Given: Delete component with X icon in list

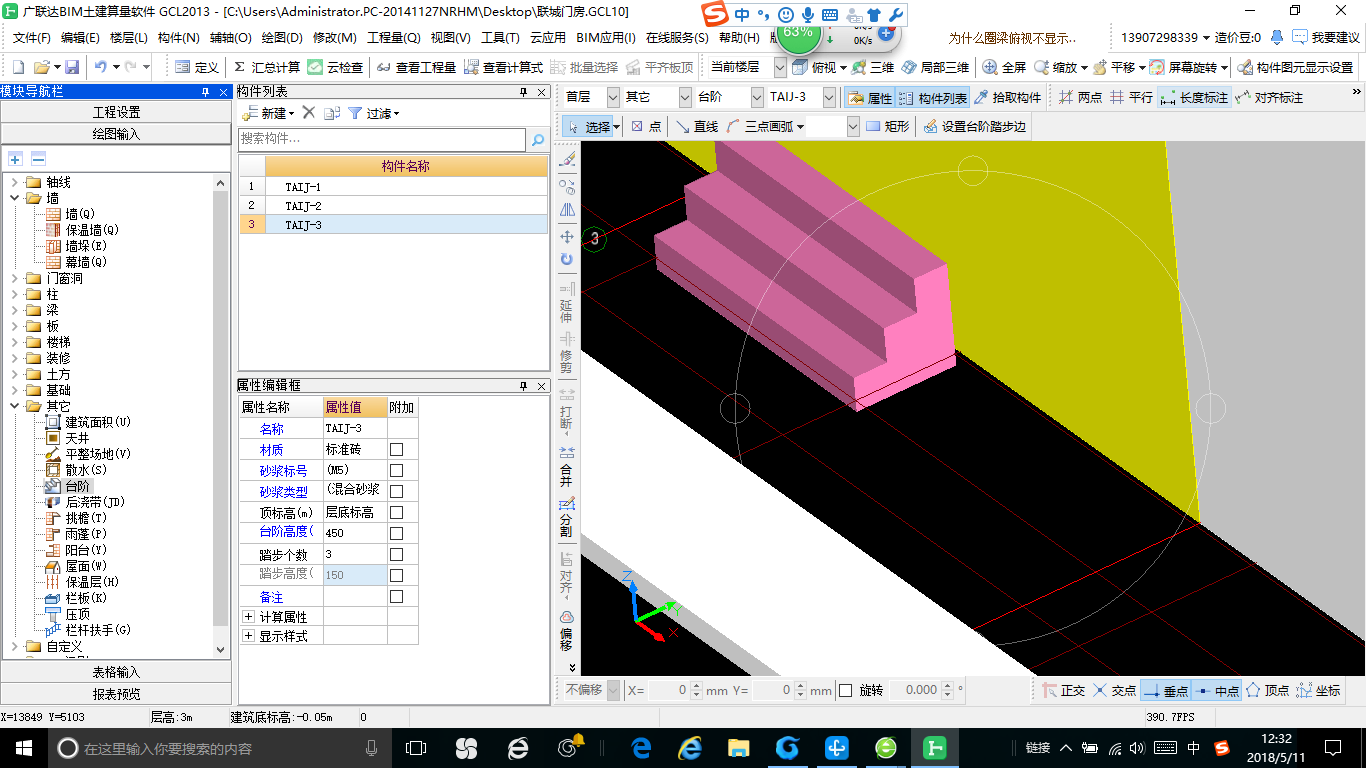Looking at the screenshot, I should tap(309, 113).
